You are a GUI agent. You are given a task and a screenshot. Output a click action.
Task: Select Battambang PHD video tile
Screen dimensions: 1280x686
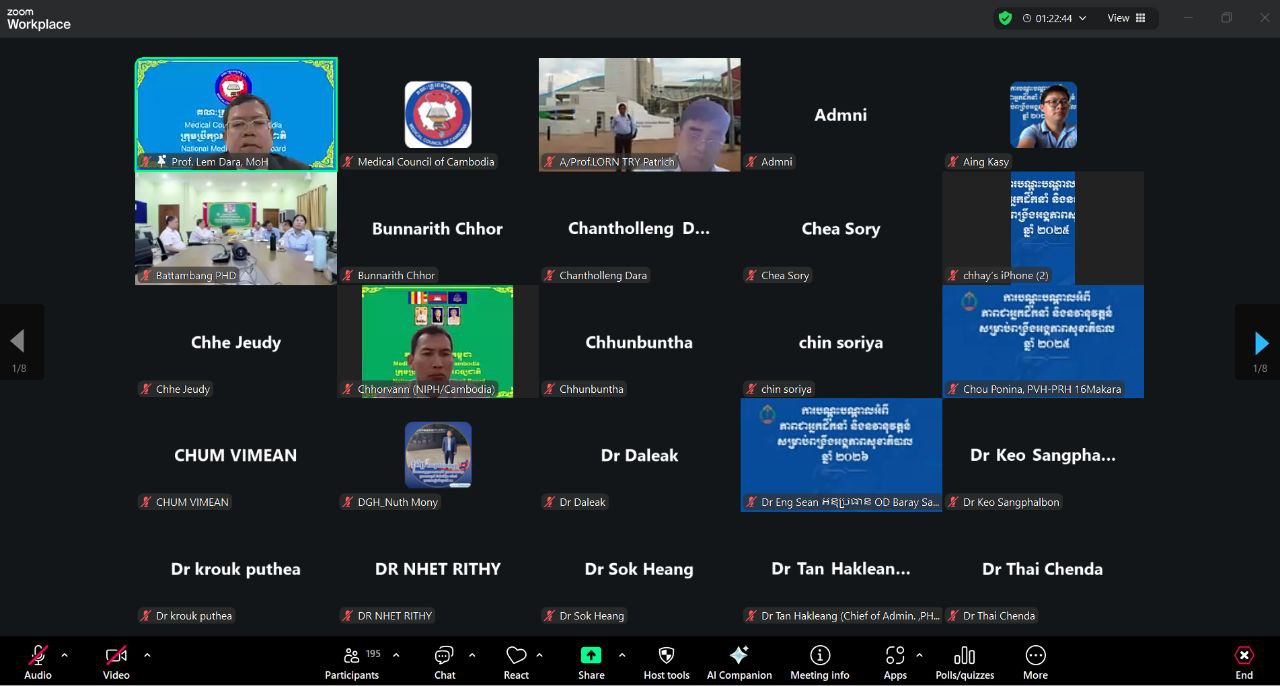click(x=236, y=228)
